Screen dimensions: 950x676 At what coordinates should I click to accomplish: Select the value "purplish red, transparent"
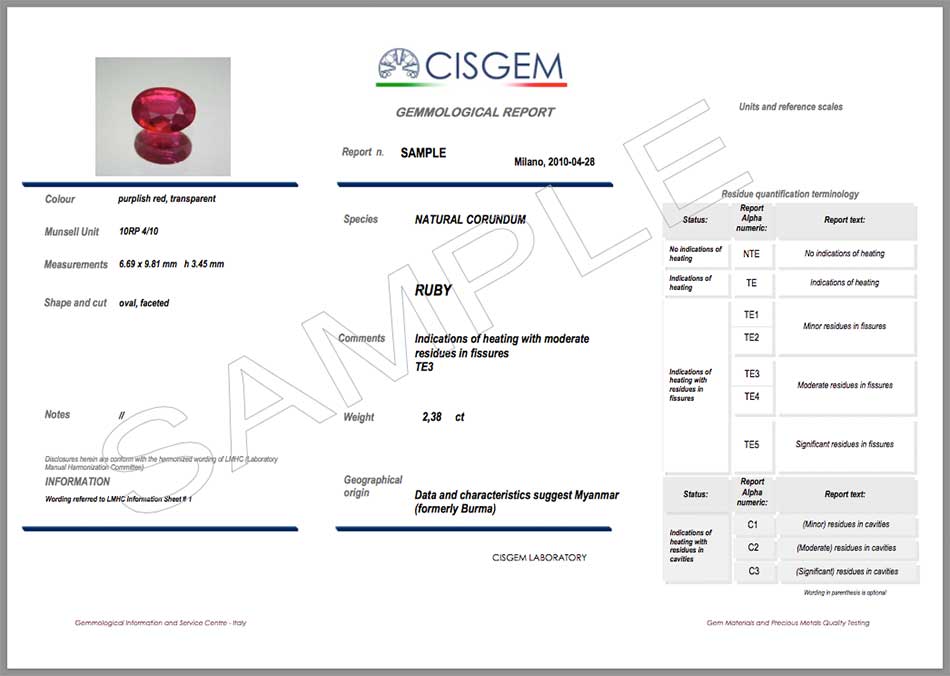[167, 199]
